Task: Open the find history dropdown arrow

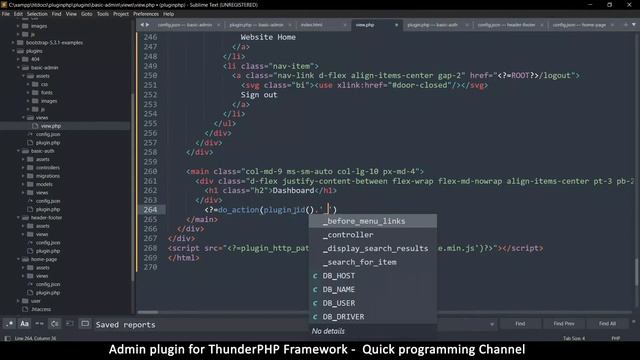Action: 492,324
